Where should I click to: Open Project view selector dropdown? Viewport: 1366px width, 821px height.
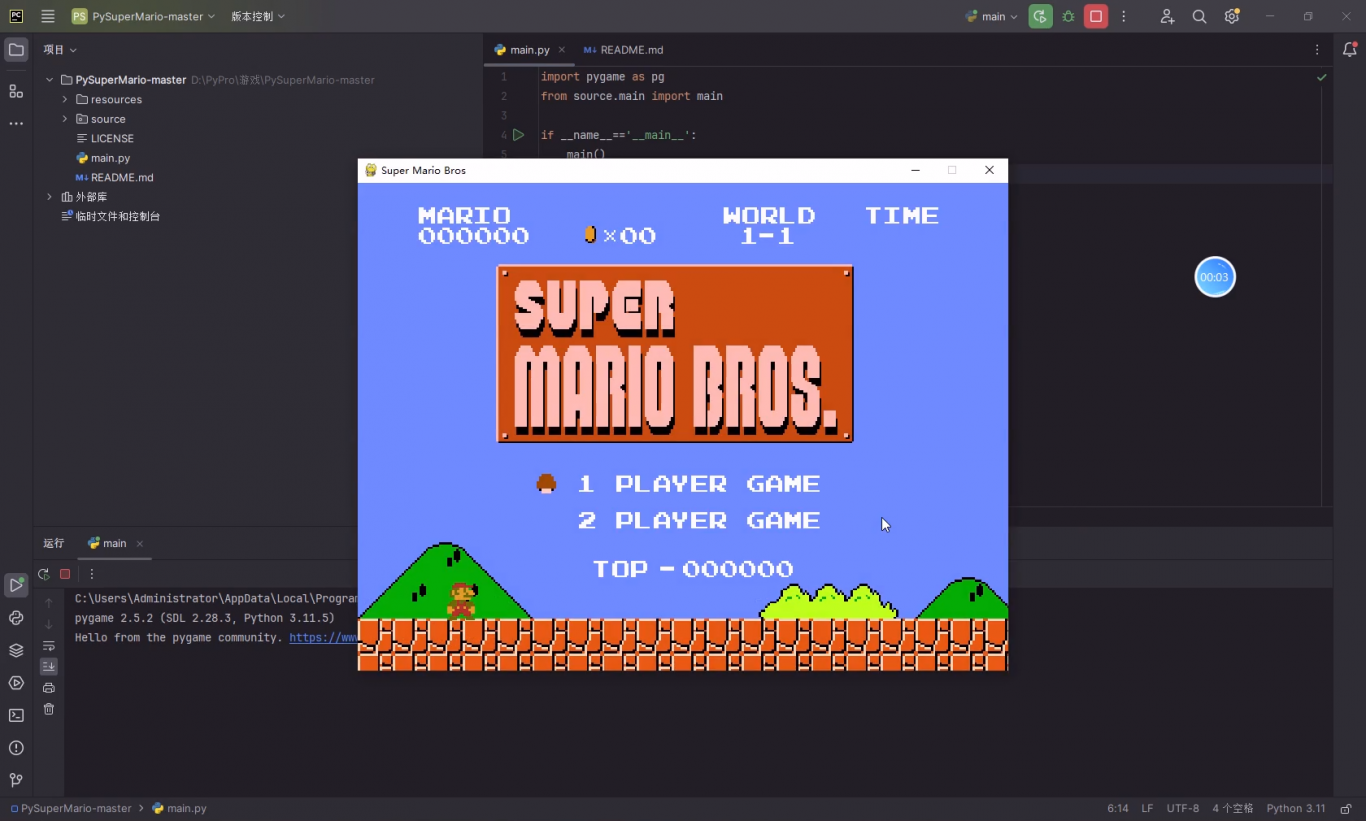[60, 50]
